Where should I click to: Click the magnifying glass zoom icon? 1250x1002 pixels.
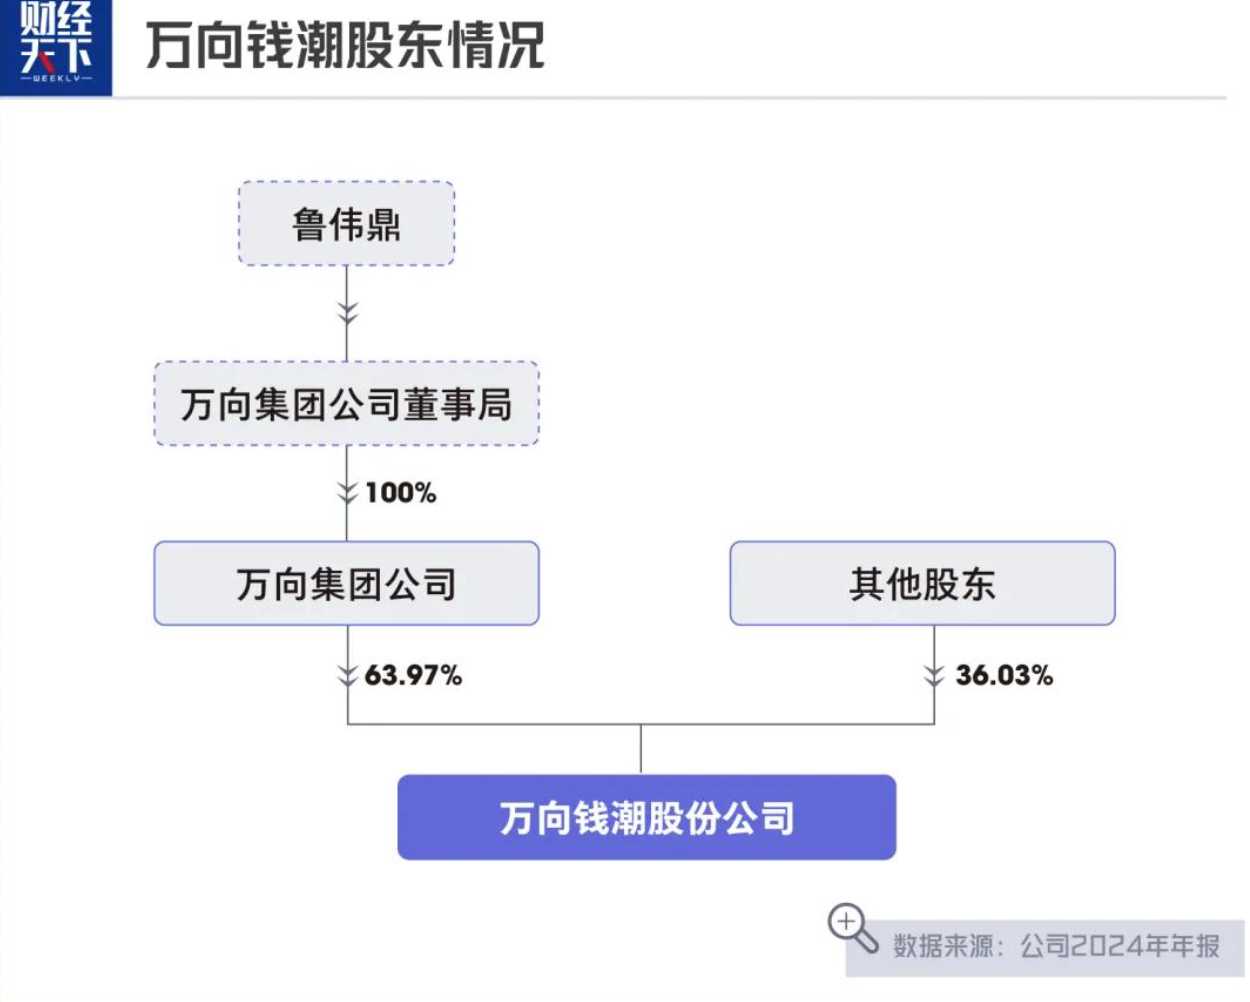(851, 927)
